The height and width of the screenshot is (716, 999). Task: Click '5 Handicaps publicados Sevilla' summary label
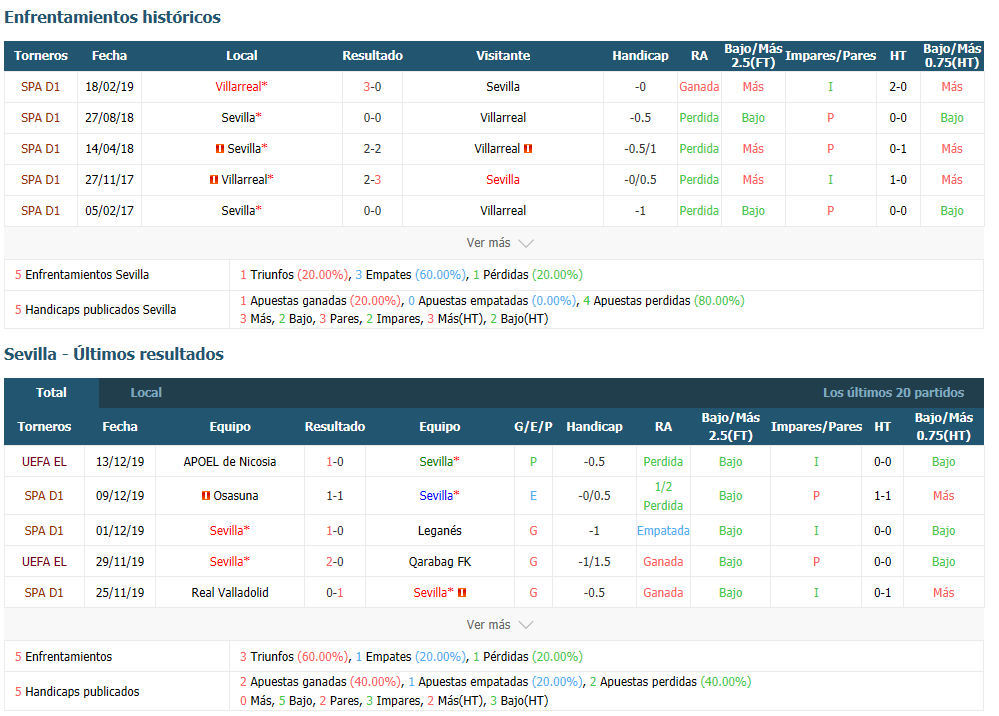tap(96, 310)
